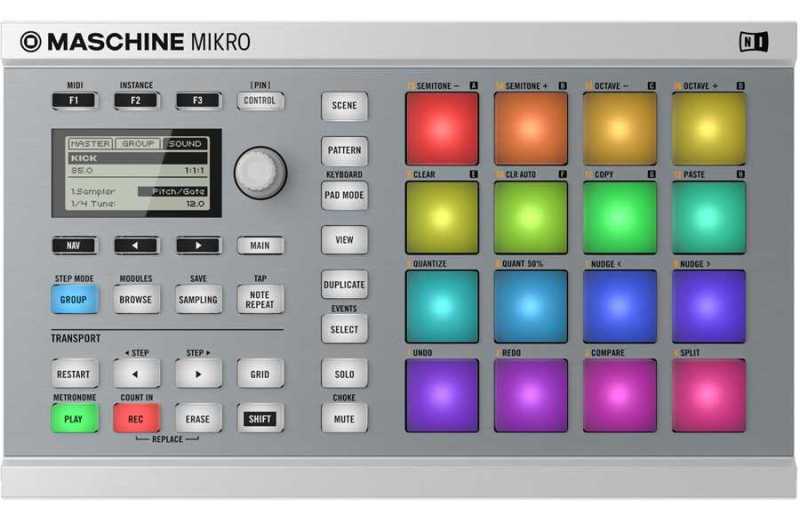
Task: Toggle the SOLO button
Action: click(344, 375)
